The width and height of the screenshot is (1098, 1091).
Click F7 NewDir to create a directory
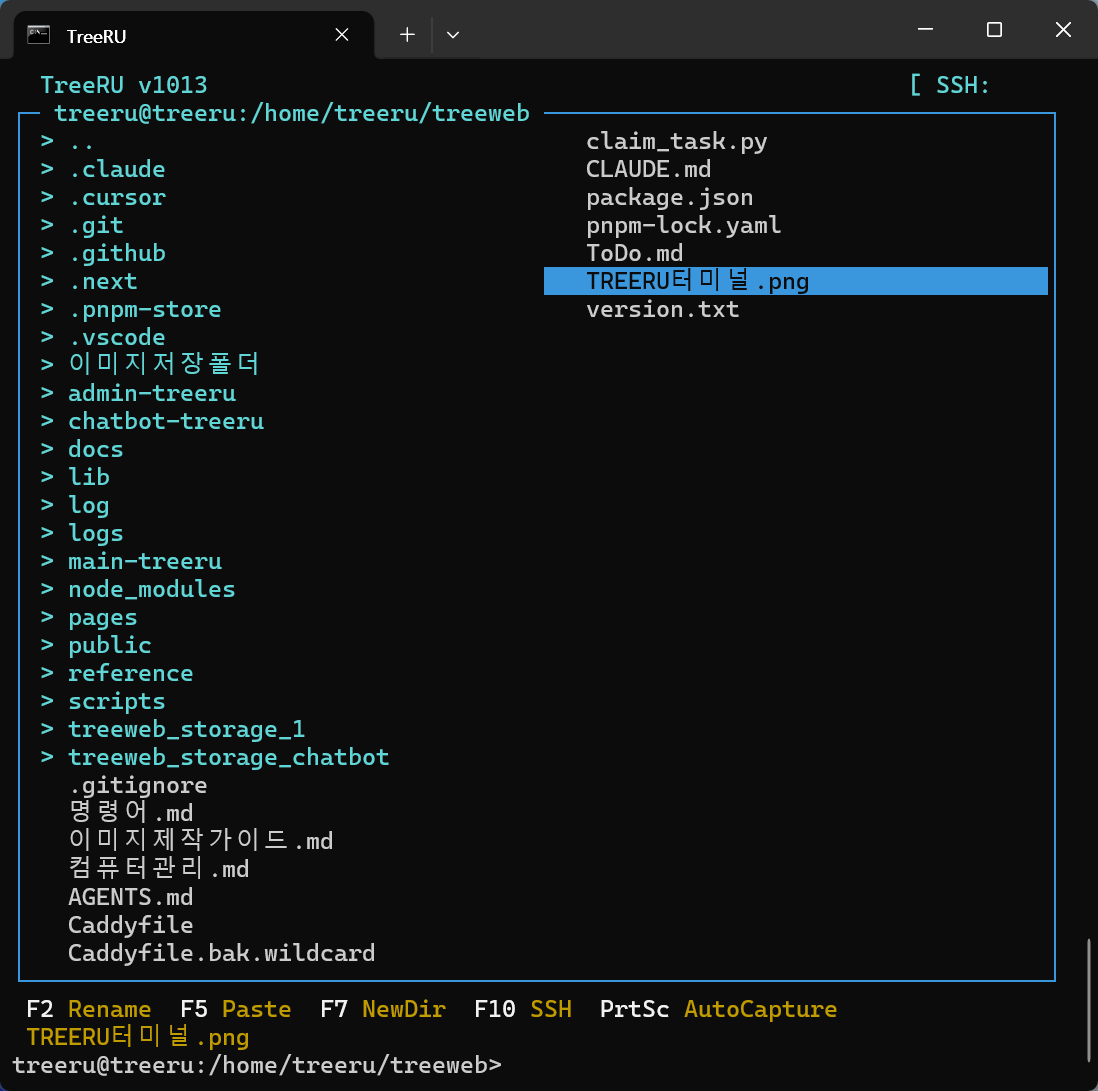pos(383,1009)
